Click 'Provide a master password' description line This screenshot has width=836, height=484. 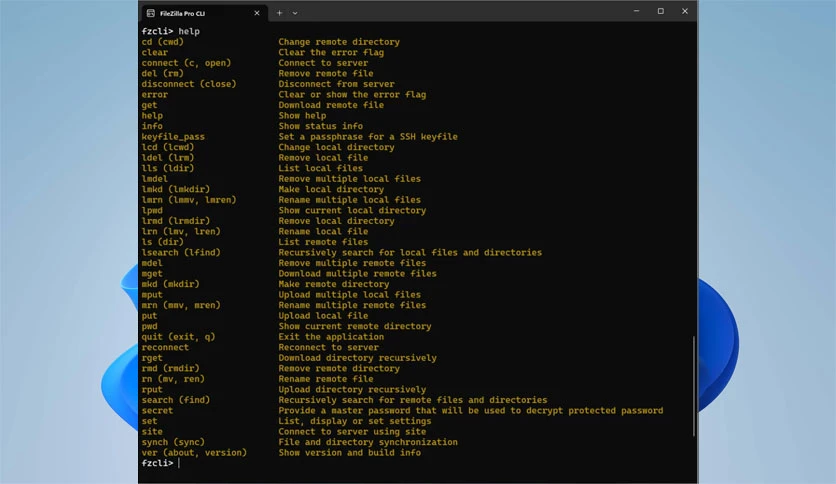(x=471, y=410)
